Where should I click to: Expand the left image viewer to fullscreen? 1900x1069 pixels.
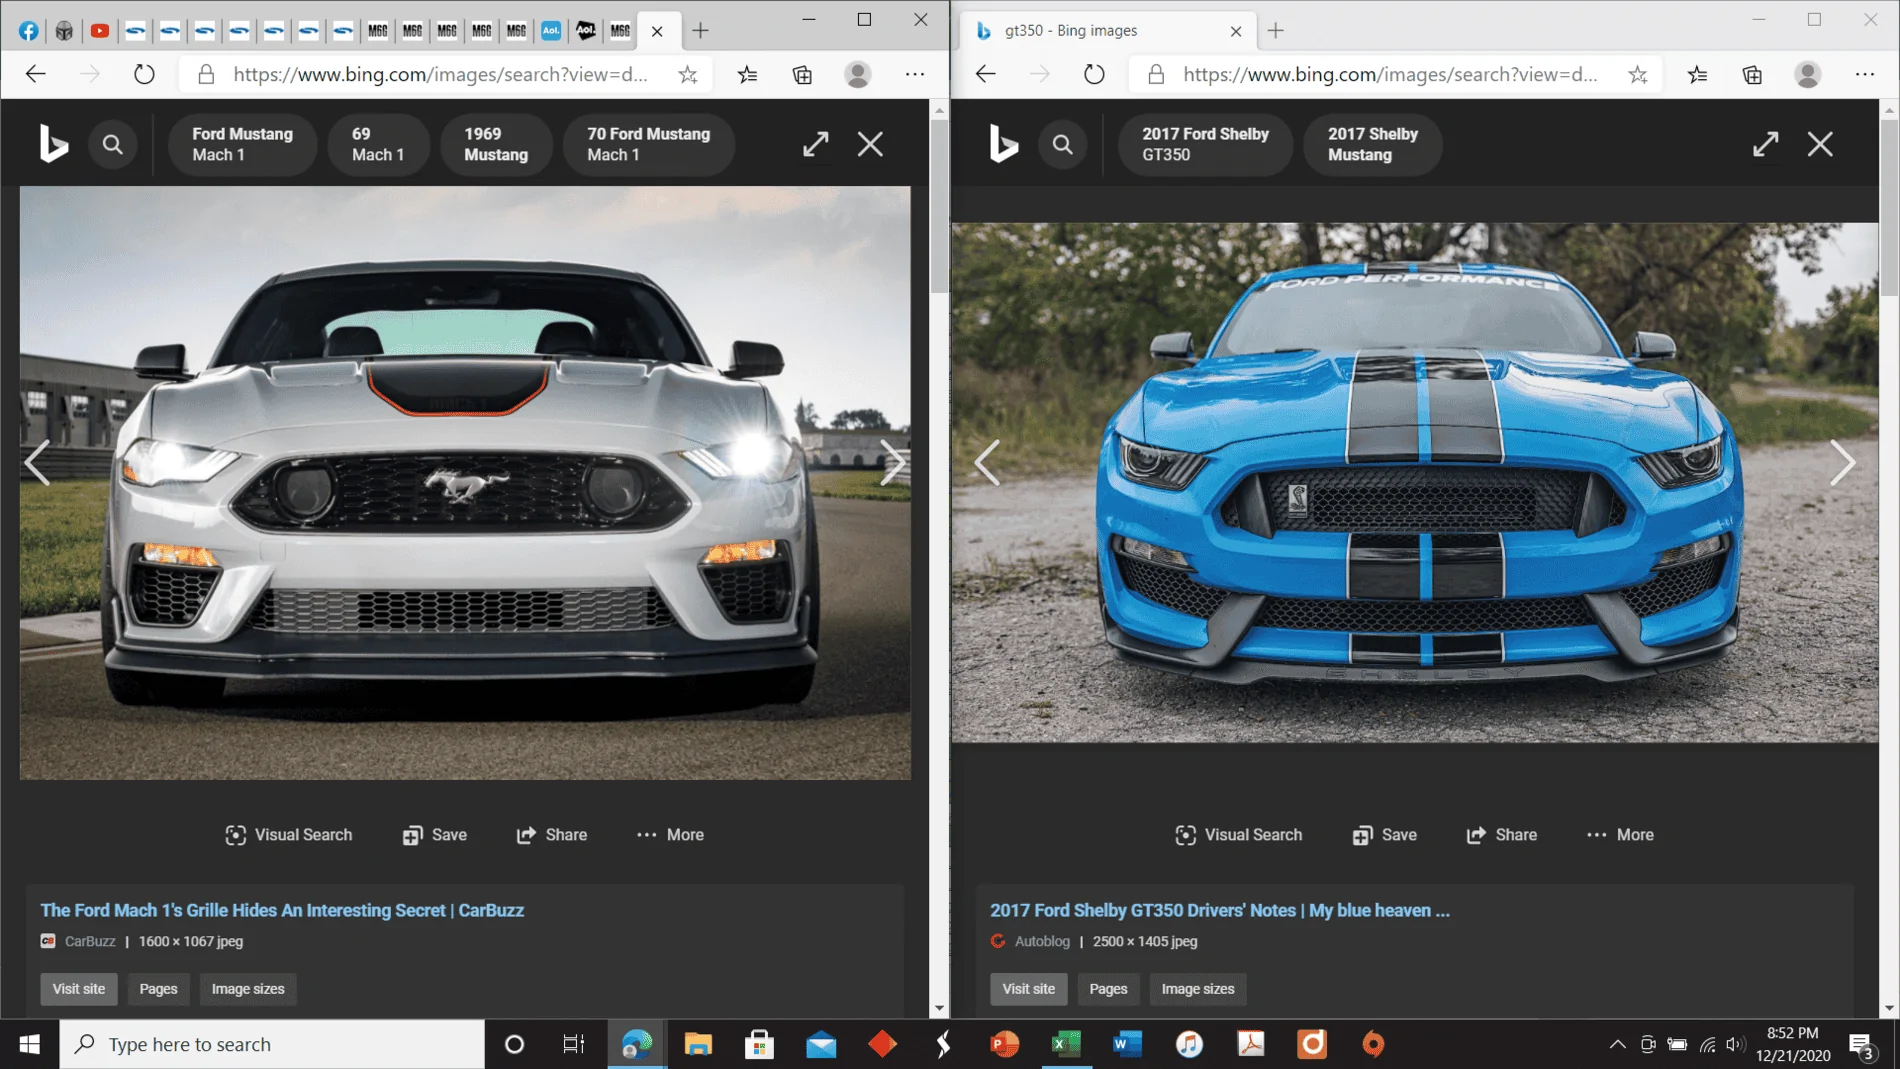(816, 144)
